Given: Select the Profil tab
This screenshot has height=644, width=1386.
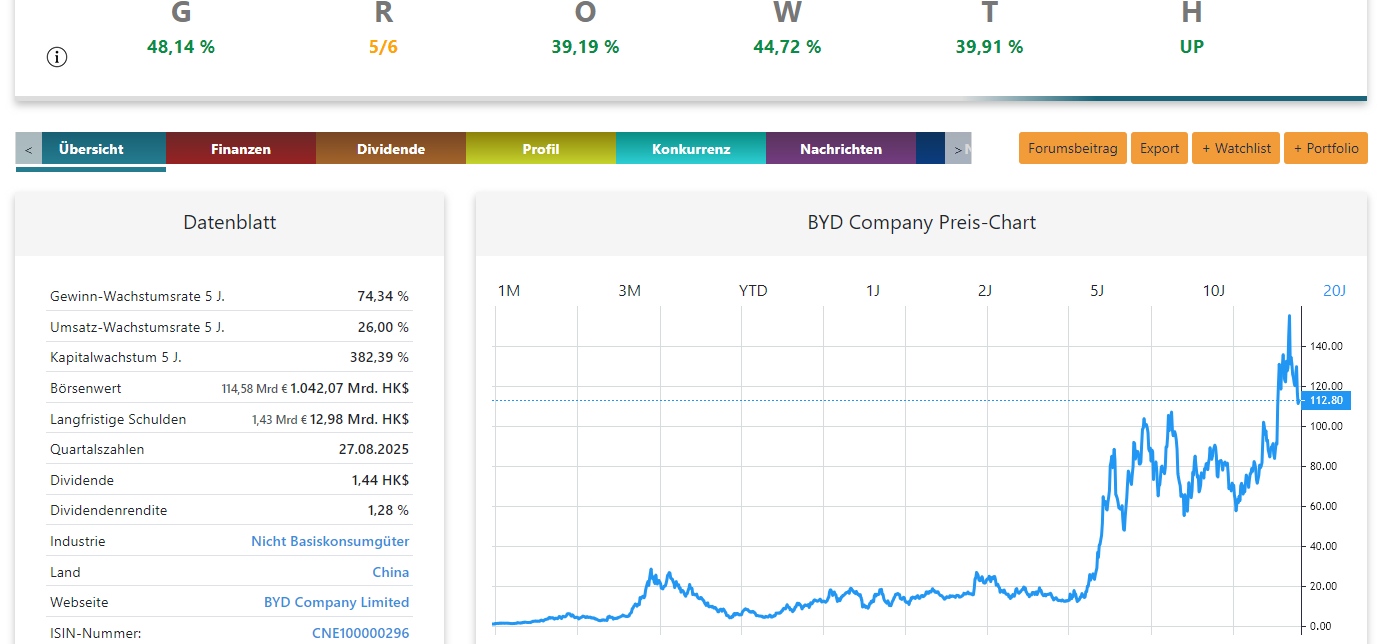Looking at the screenshot, I should click(x=541, y=149).
